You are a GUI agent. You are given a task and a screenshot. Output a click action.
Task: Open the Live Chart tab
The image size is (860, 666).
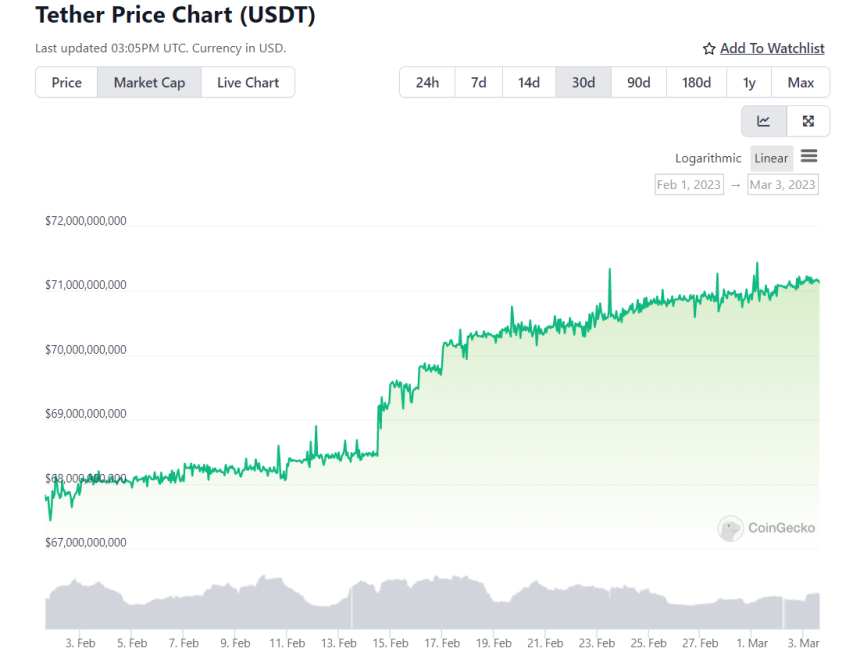pos(248,82)
